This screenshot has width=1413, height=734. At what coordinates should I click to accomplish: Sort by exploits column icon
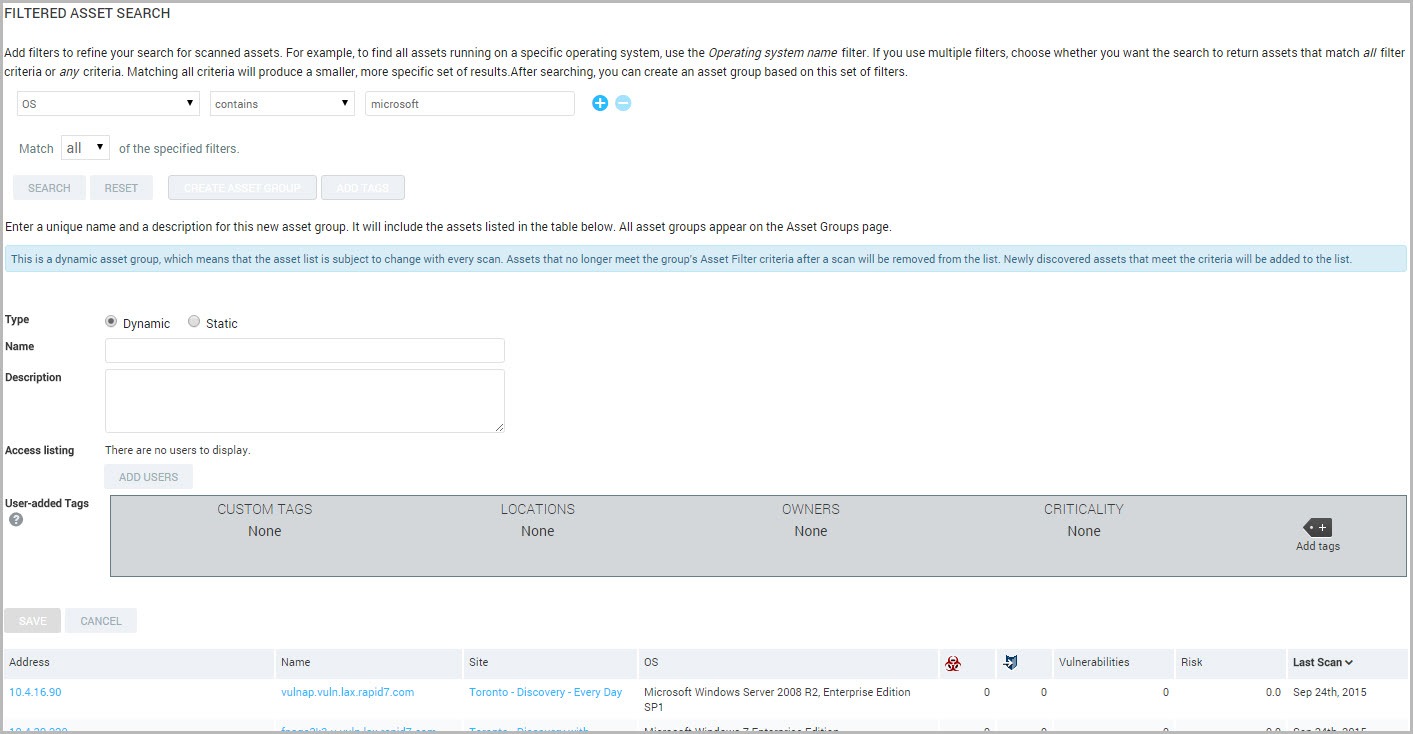tap(1011, 663)
